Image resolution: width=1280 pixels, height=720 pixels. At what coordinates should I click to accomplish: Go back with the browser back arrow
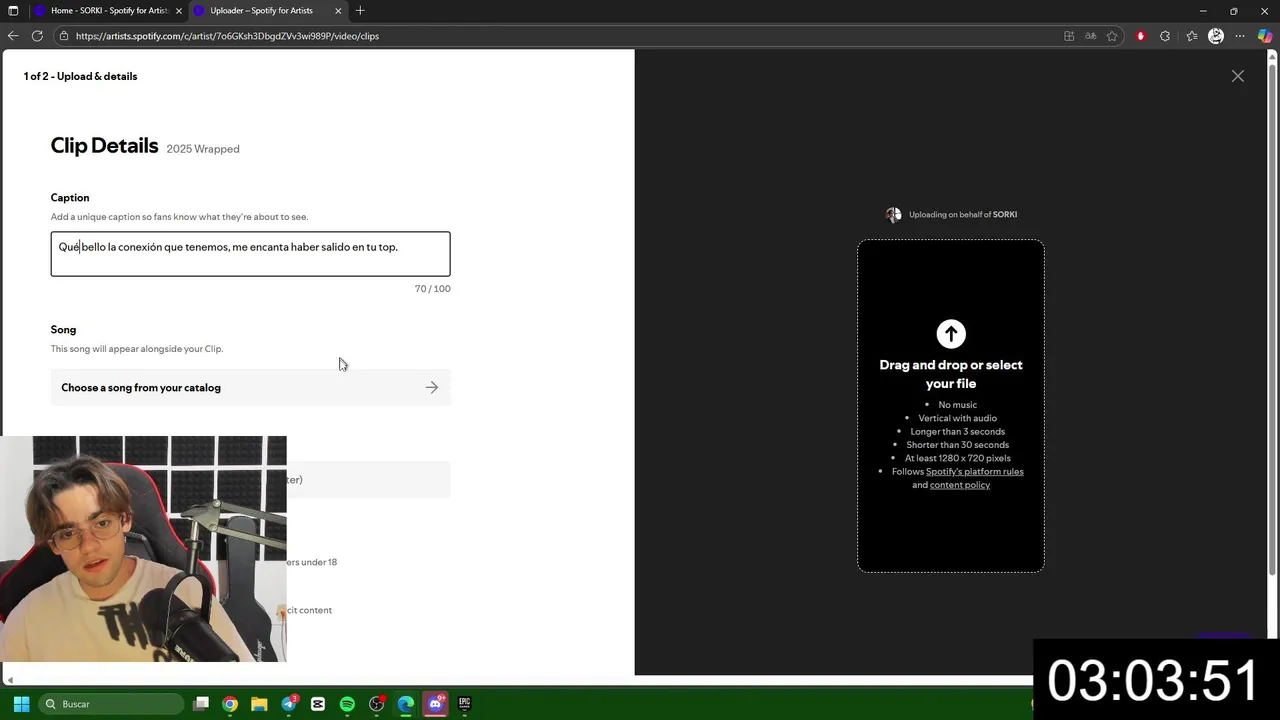tap(13, 36)
